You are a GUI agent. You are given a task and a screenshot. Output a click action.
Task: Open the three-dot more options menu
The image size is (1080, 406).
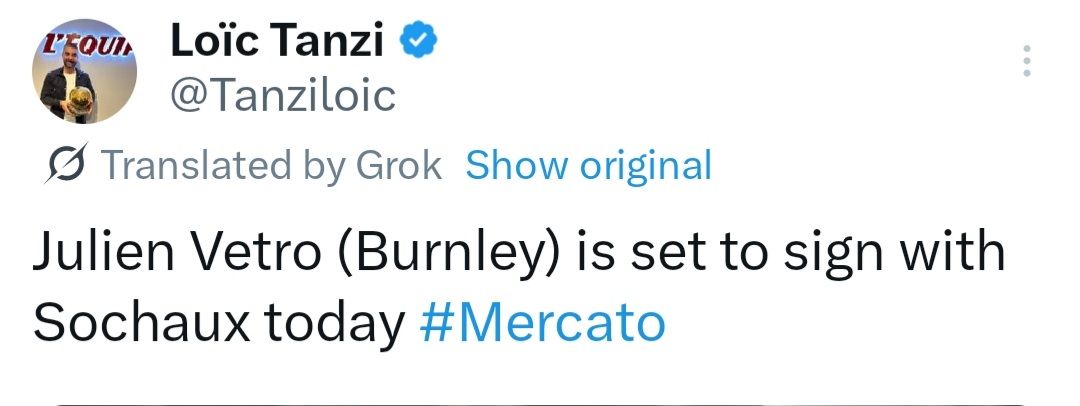click(x=1026, y=62)
